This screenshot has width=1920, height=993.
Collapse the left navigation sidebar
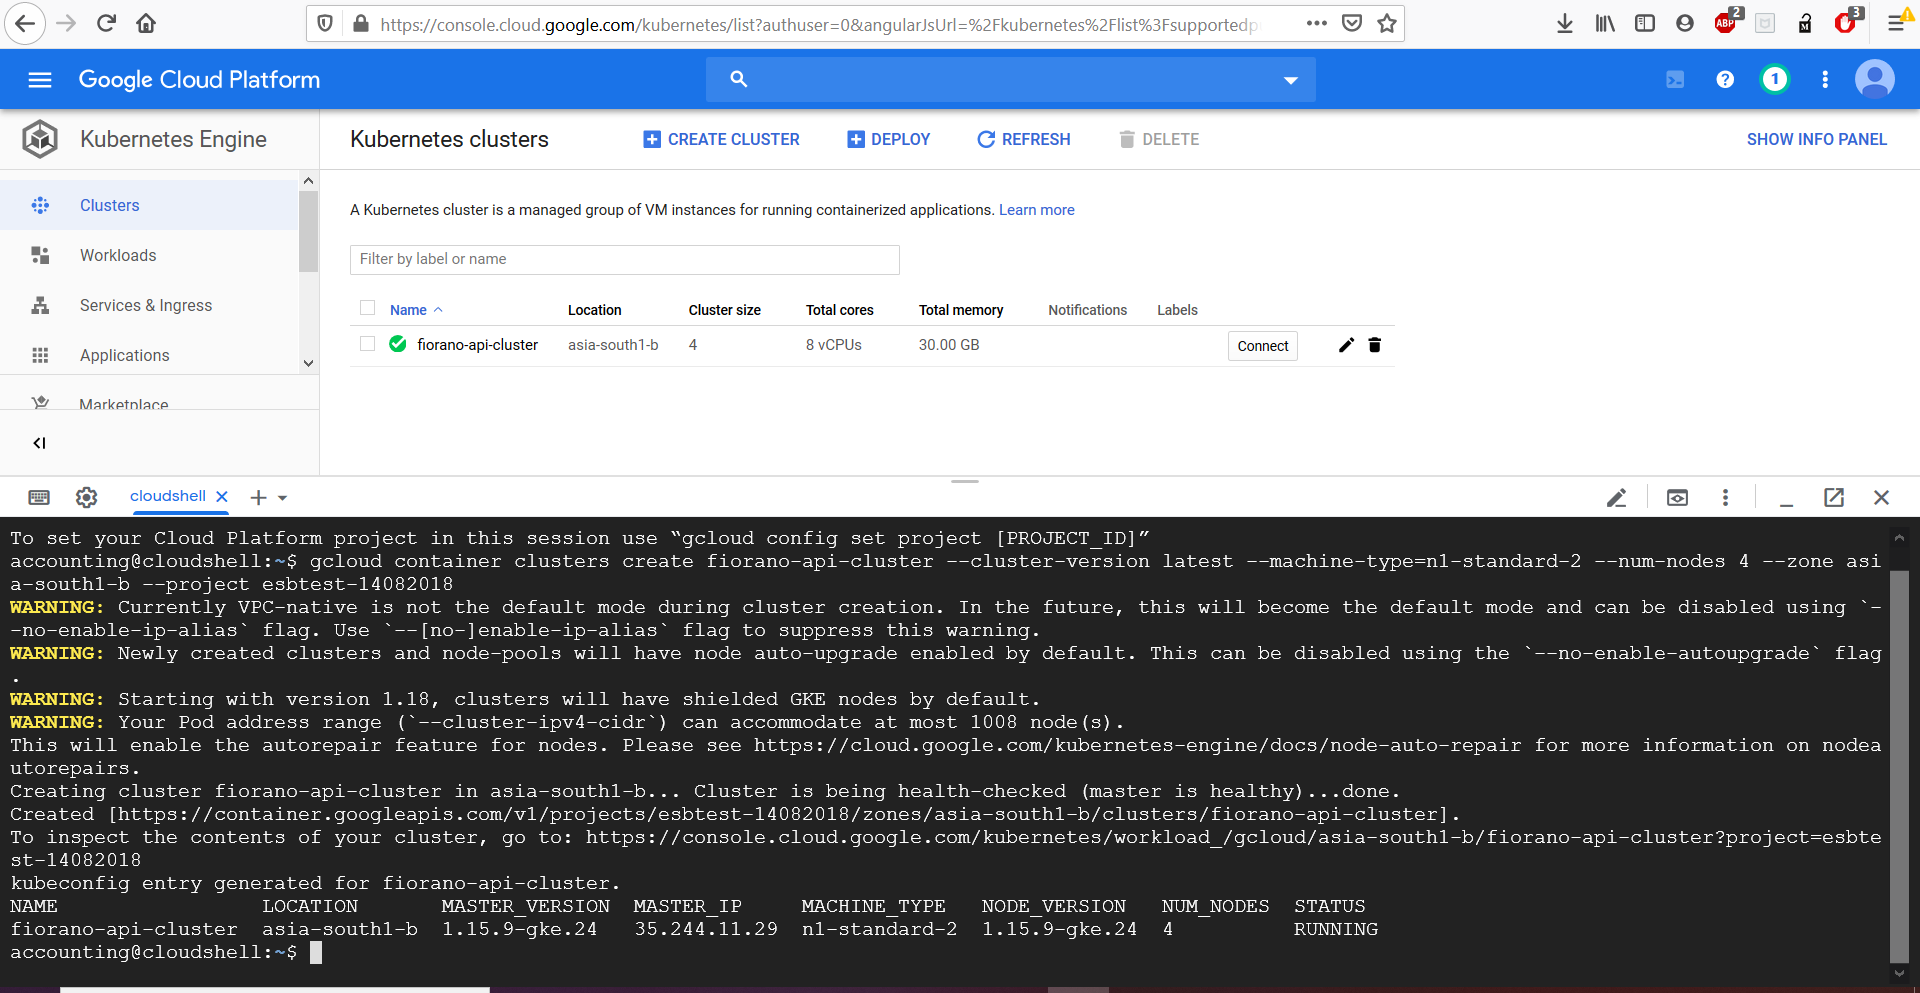[x=40, y=443]
